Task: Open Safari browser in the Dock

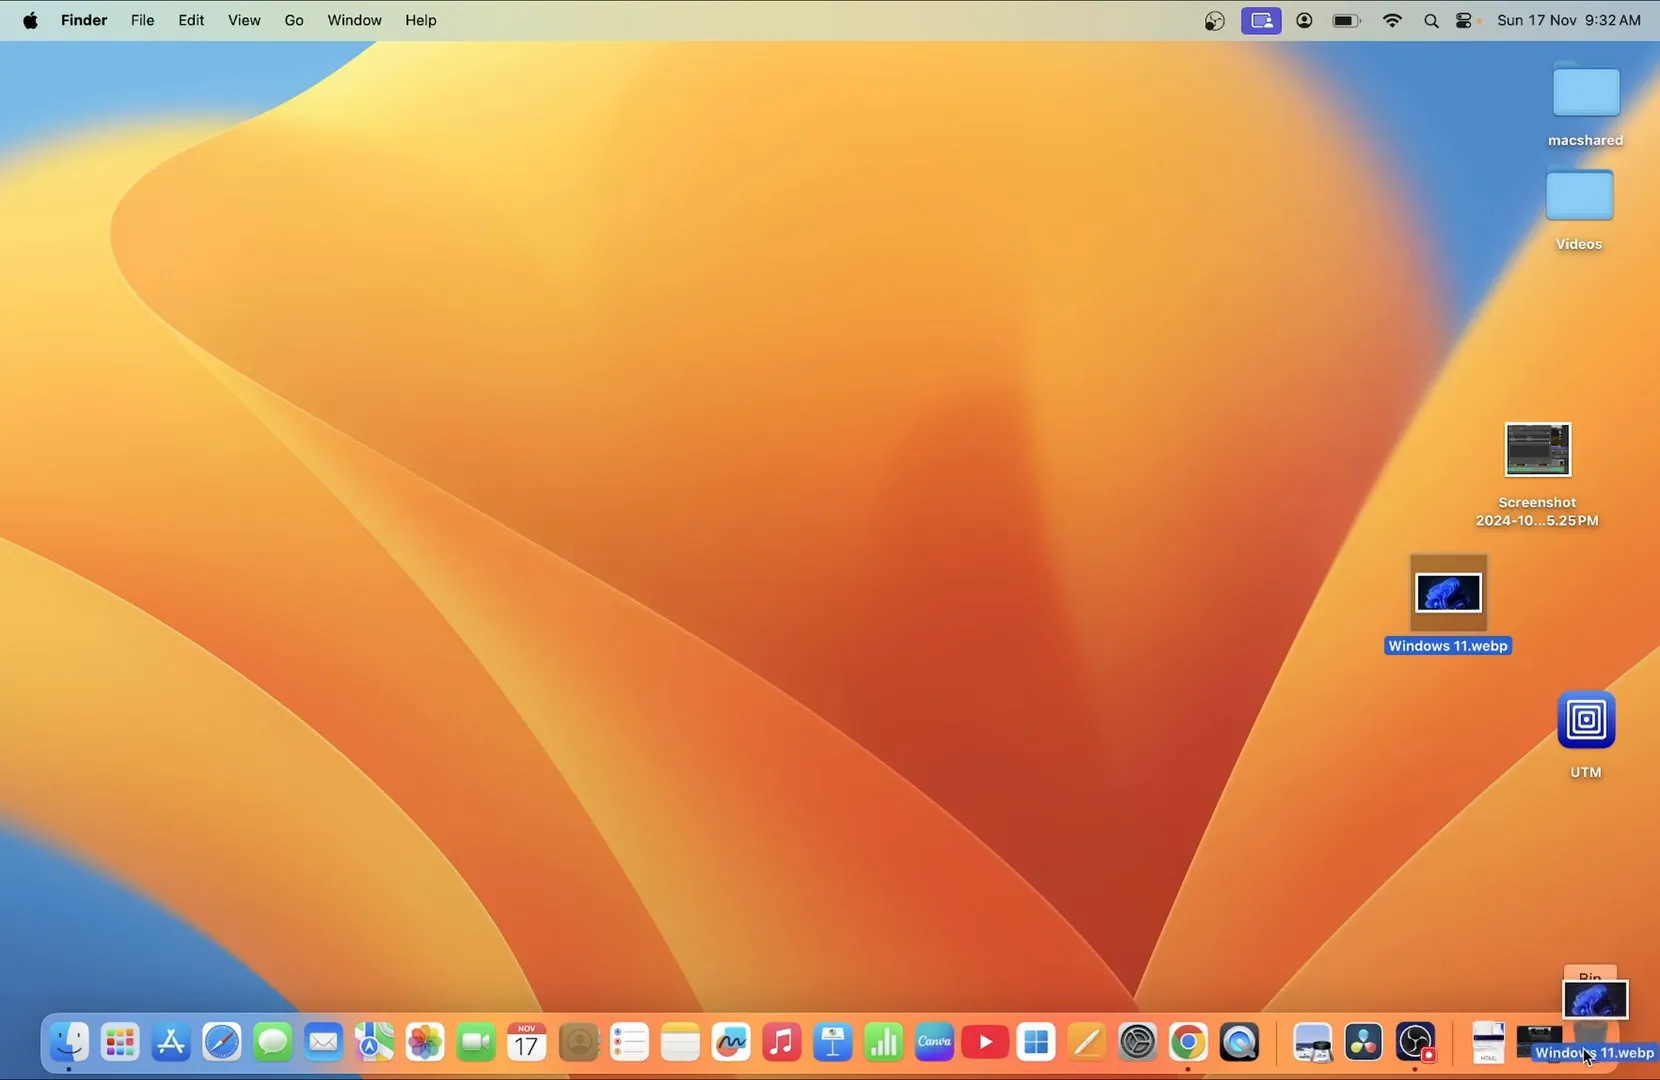Action: pos(222,1043)
